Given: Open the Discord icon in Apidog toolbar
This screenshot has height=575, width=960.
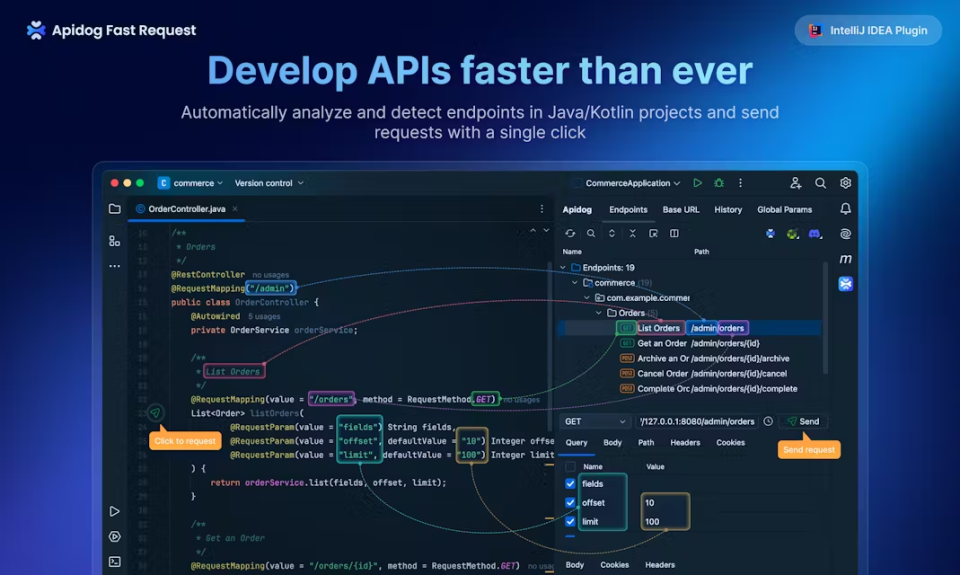Looking at the screenshot, I should pos(815,234).
